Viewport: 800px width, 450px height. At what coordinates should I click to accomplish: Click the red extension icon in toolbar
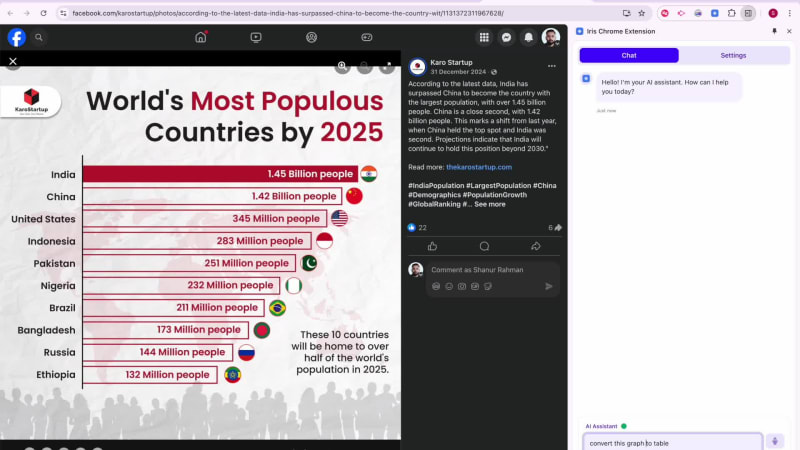(x=665, y=13)
